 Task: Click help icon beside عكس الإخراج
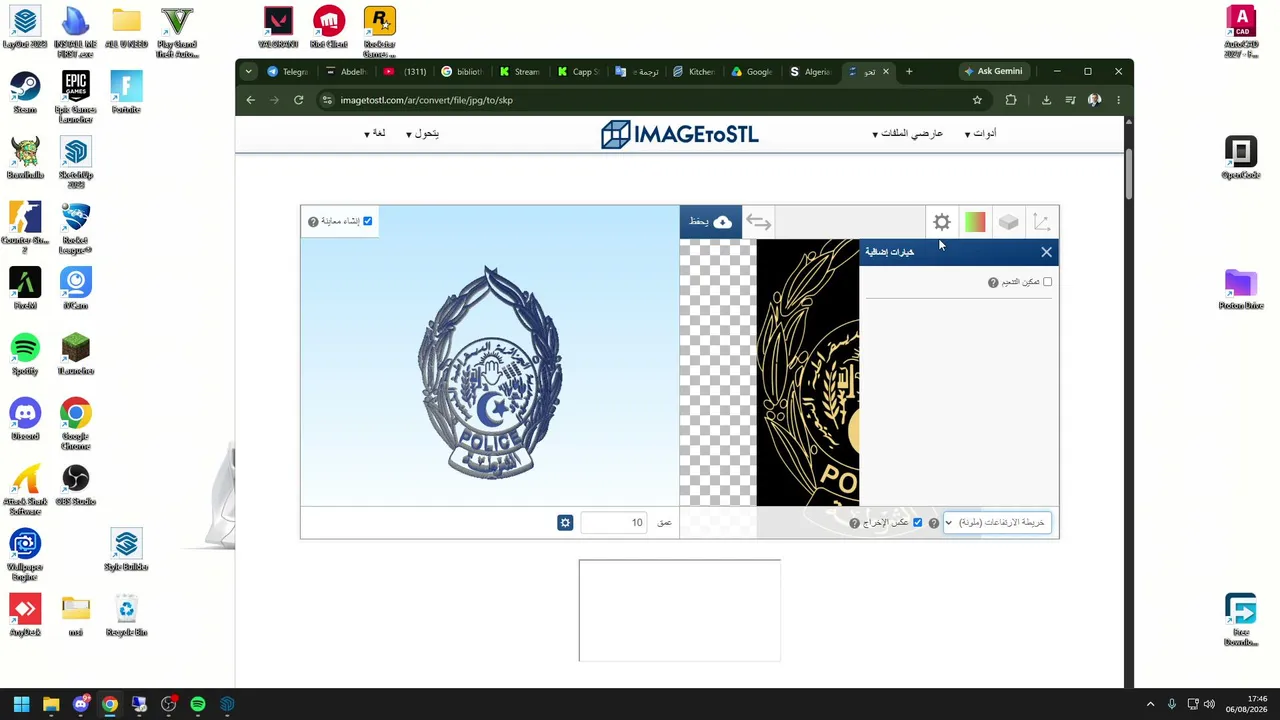[x=855, y=523]
